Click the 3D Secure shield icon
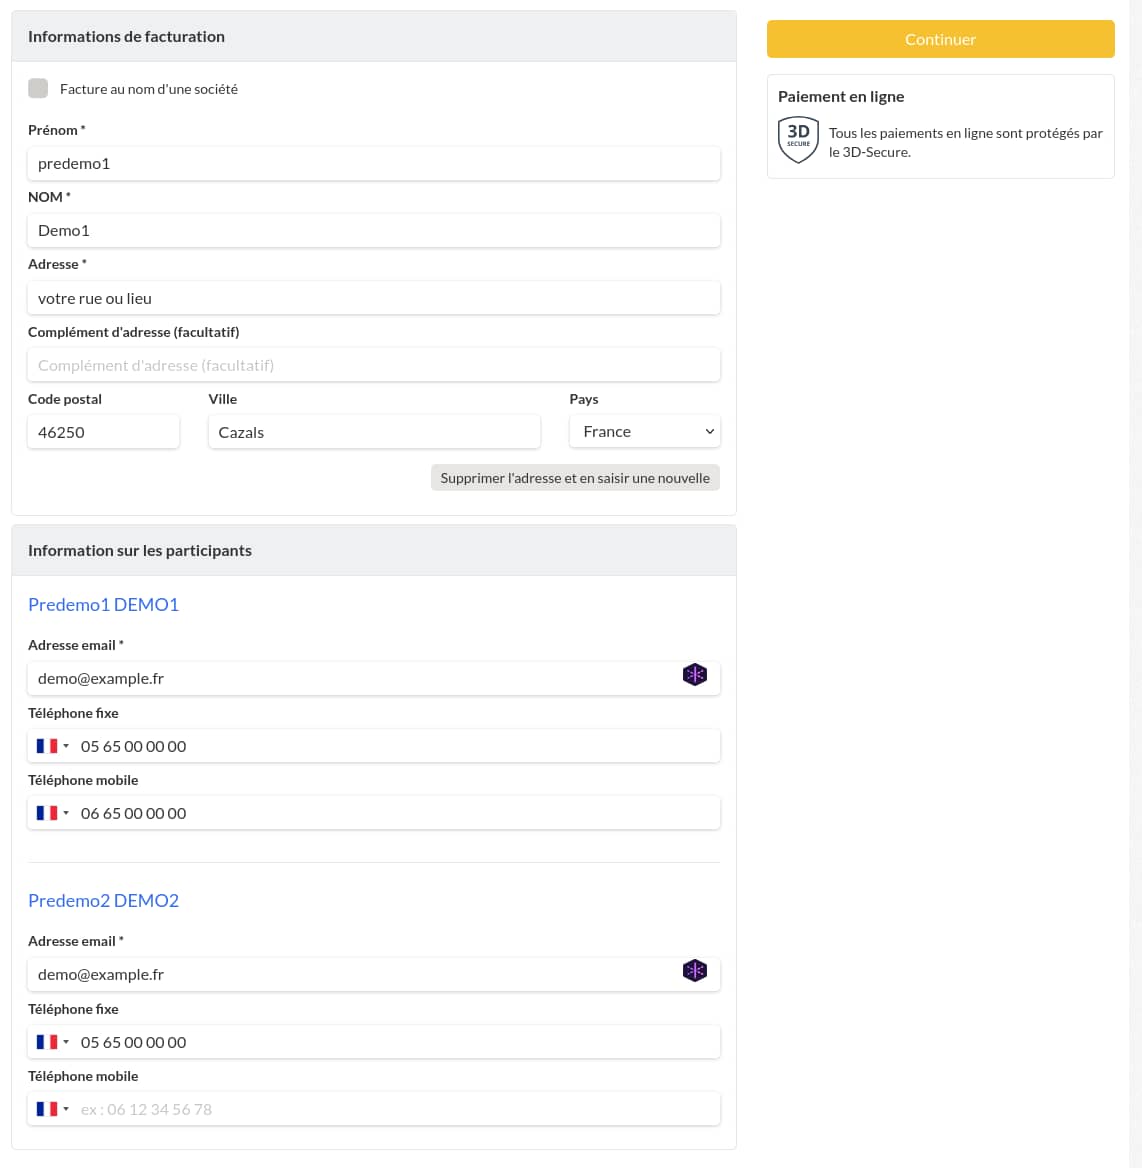 click(x=798, y=139)
